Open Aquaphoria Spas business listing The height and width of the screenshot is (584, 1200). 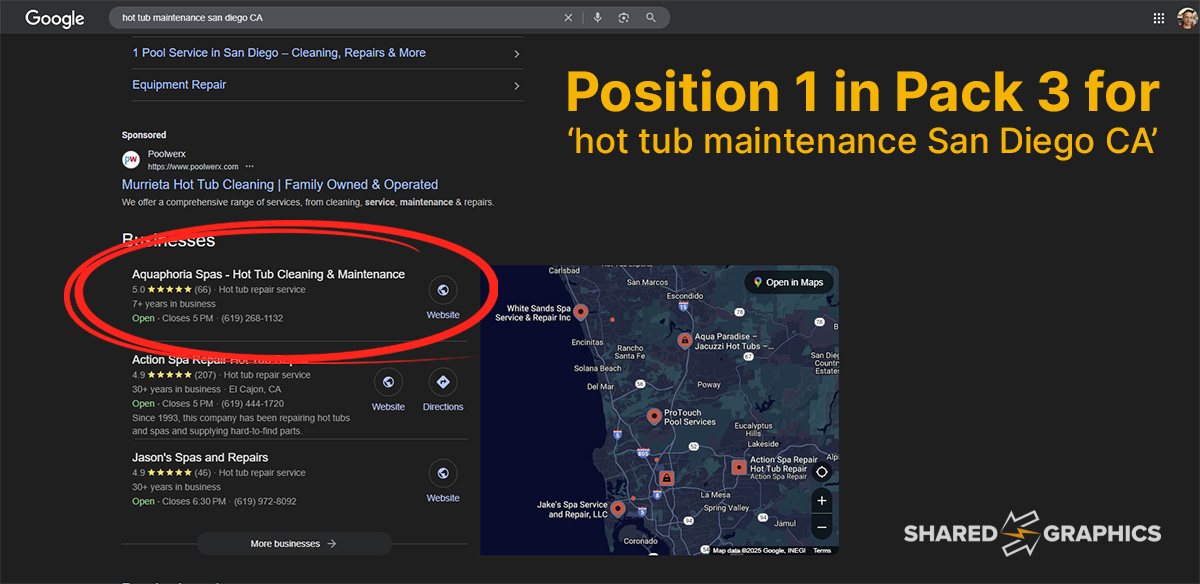click(x=269, y=274)
